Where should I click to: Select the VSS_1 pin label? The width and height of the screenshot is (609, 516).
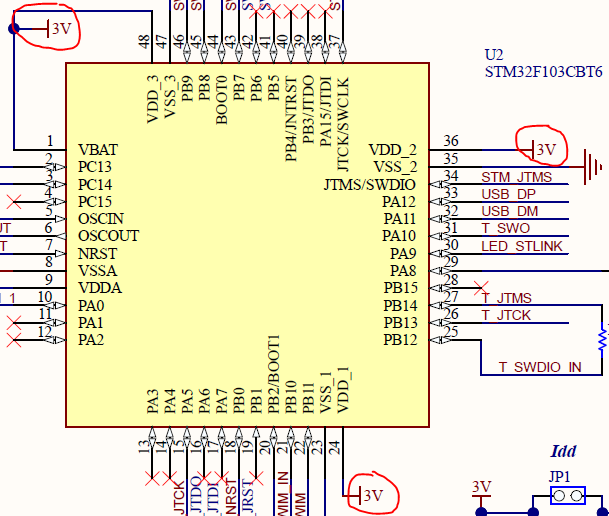pyautogui.click(x=326, y=392)
